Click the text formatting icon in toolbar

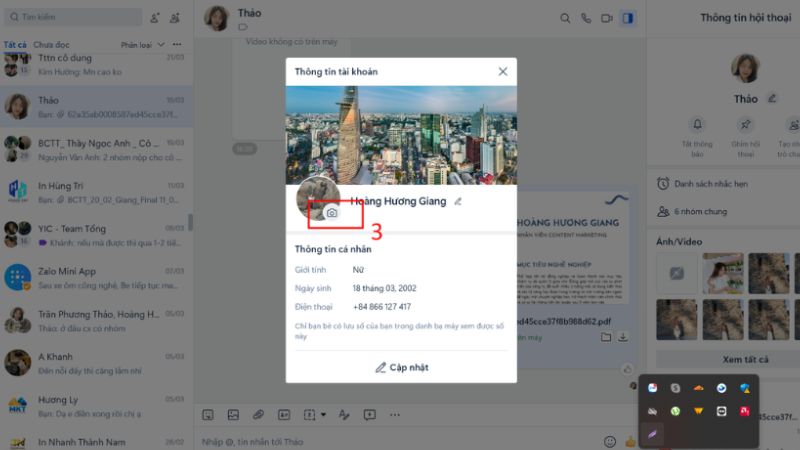pos(344,415)
